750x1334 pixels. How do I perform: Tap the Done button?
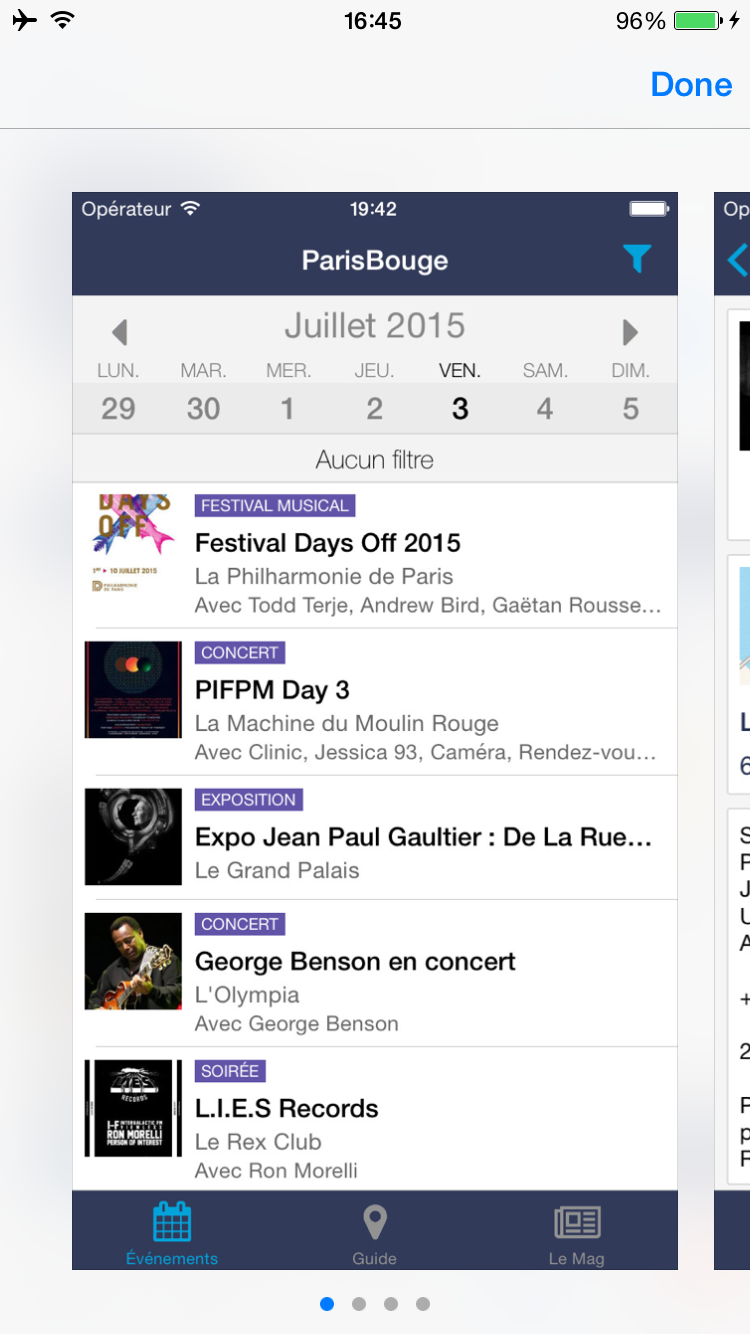[691, 84]
